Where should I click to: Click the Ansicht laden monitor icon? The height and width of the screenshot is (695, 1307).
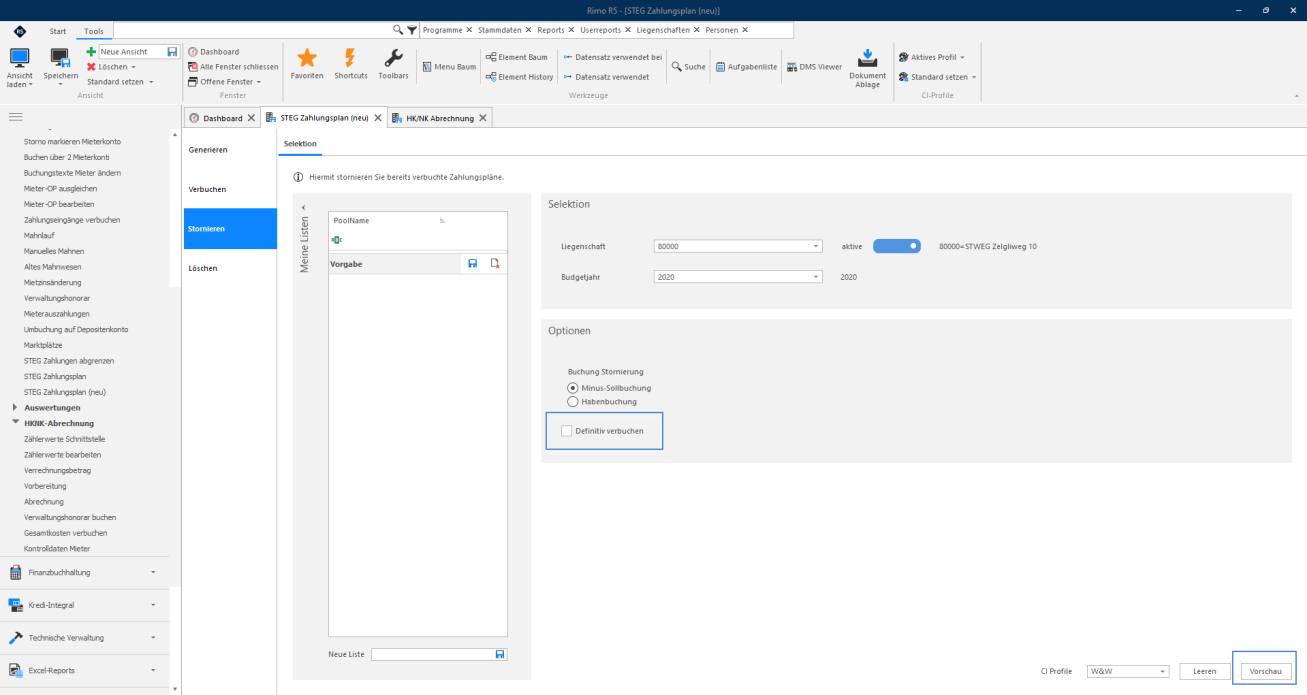pos(20,58)
